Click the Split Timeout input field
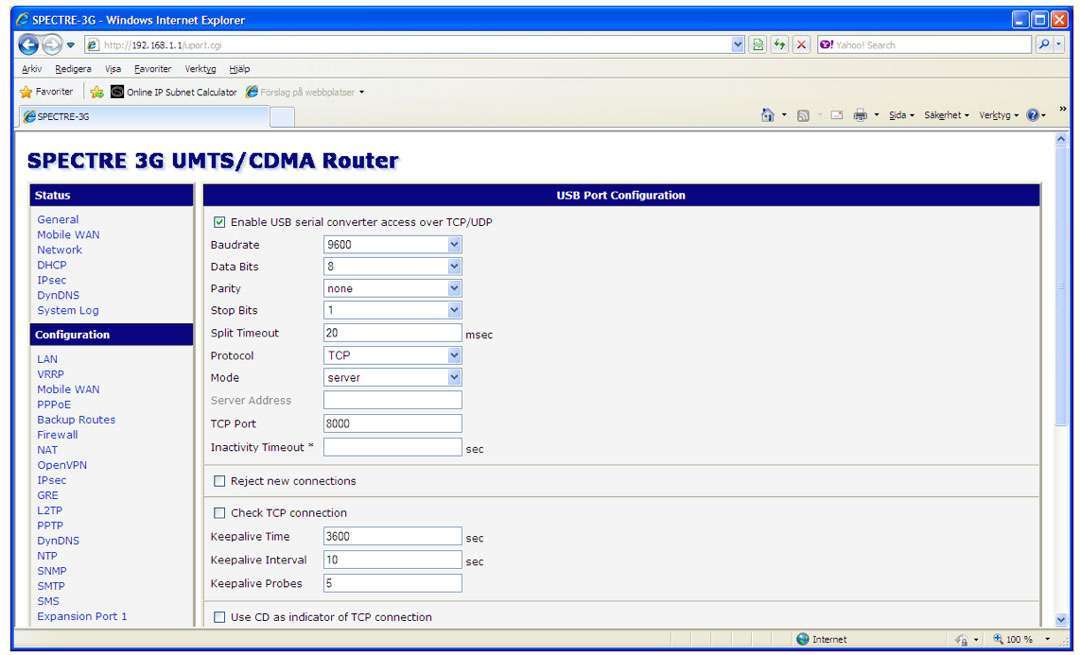The width and height of the screenshot is (1080, 655). point(393,333)
